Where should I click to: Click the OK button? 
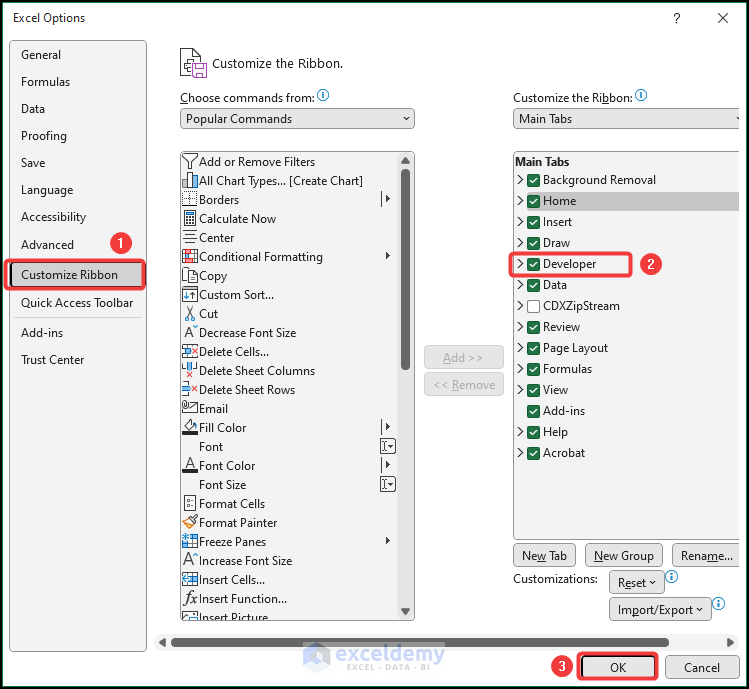(x=618, y=667)
